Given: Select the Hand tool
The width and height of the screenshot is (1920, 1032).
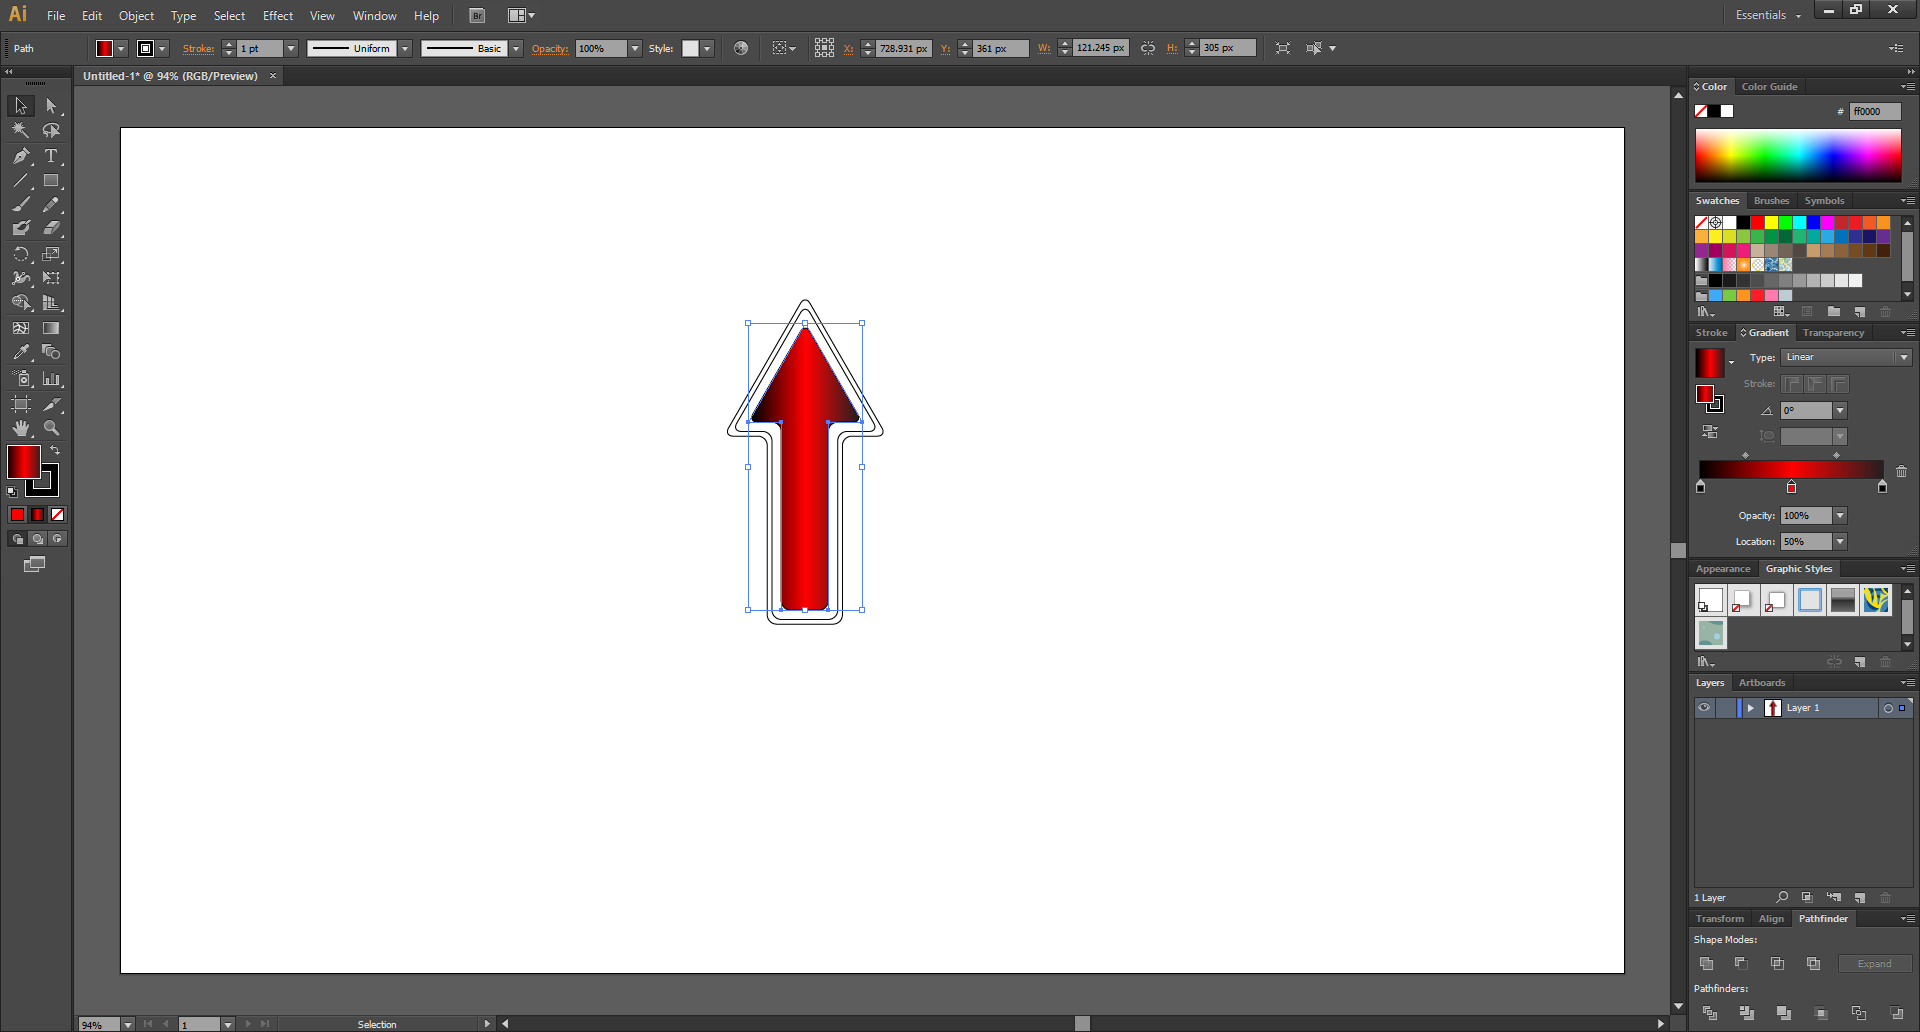Looking at the screenshot, I should tap(21, 428).
